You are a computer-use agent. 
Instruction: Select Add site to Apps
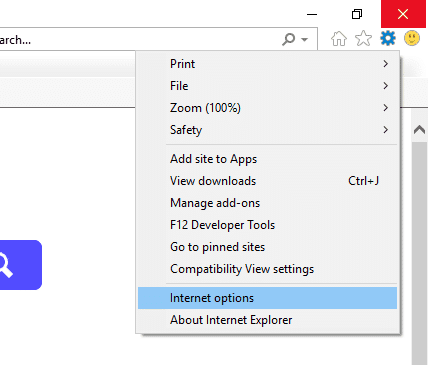pyautogui.click(x=267, y=159)
